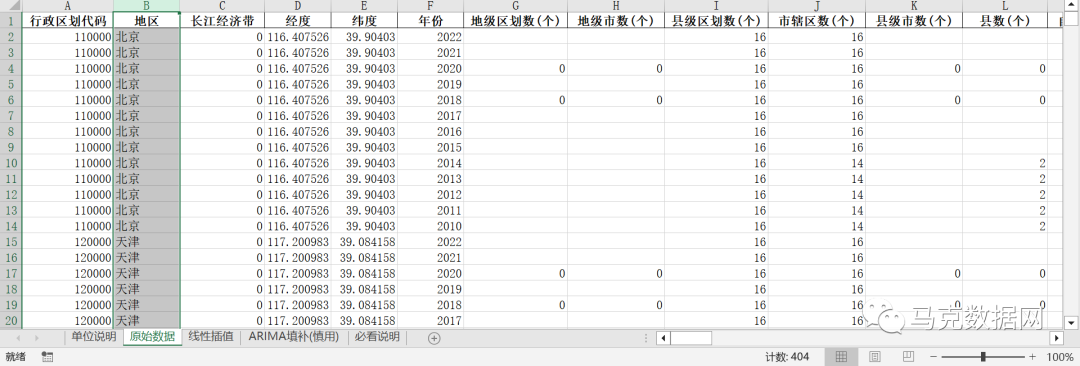
Task: Open the ARIMA填补(慎用) sheet tab
Action: click(x=294, y=337)
